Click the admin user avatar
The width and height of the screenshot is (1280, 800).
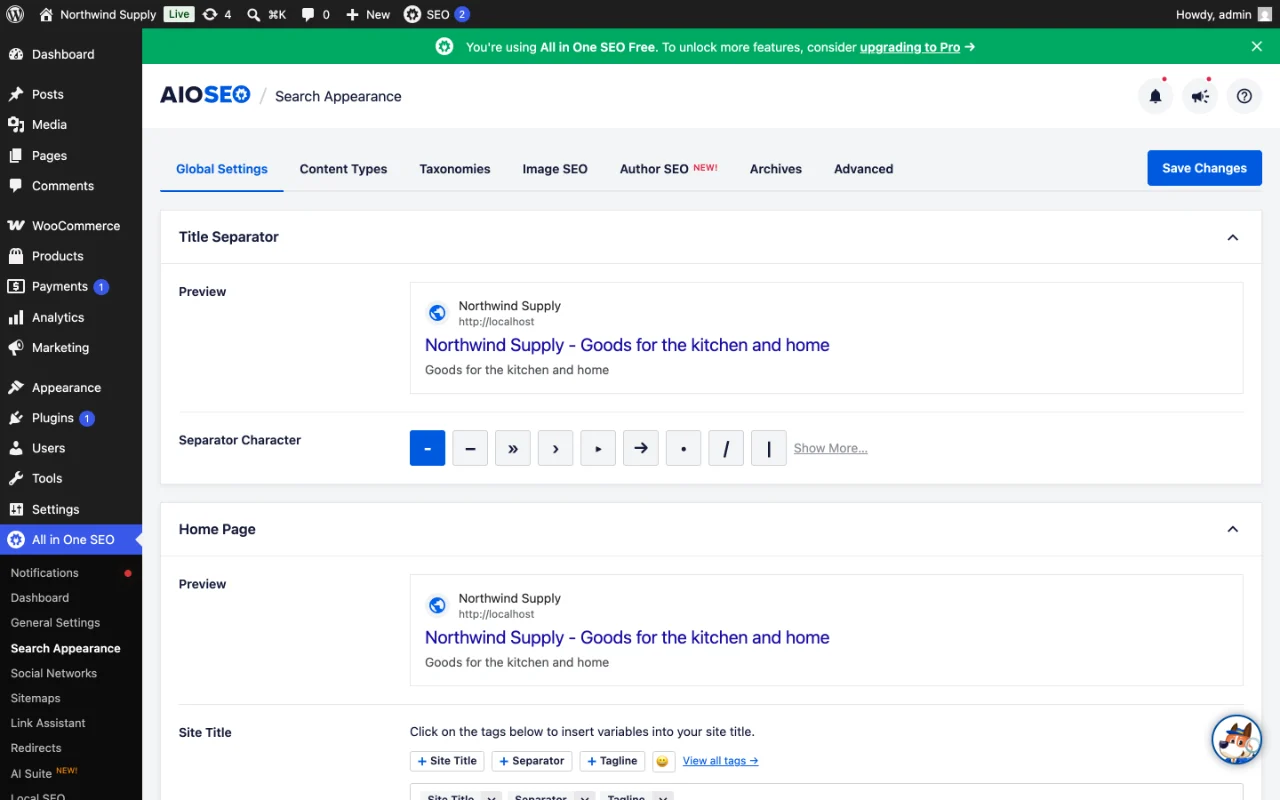(x=1265, y=14)
